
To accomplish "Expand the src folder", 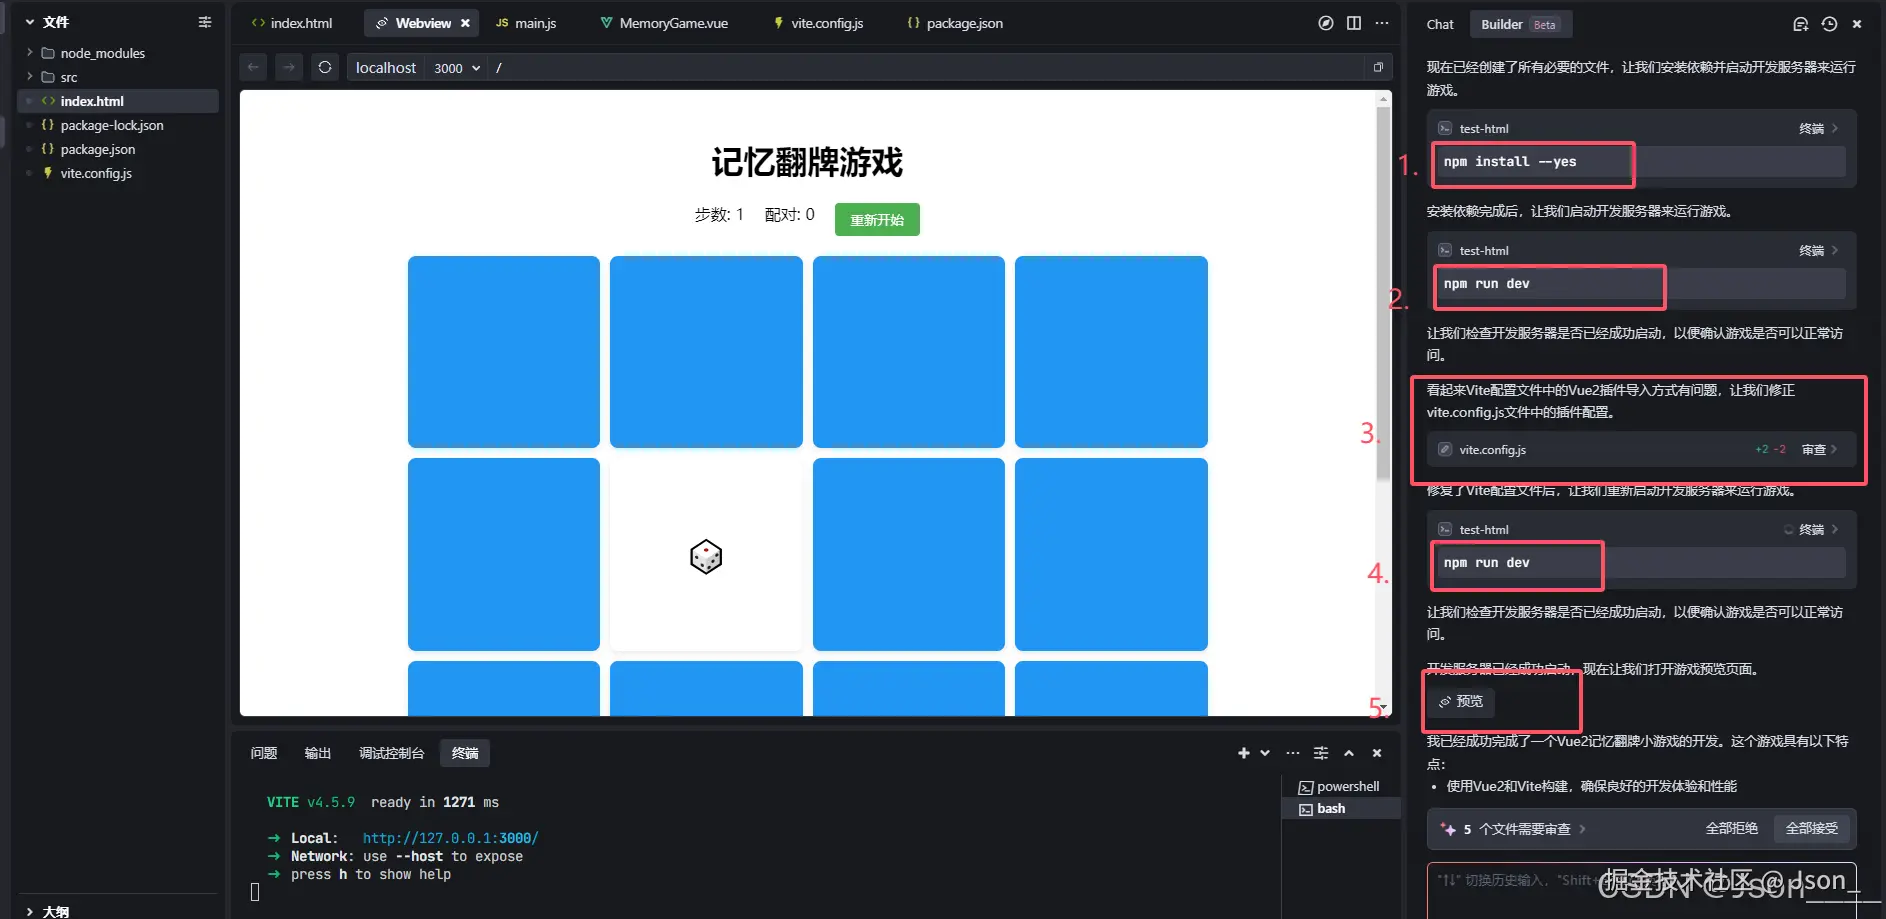I will (29, 77).
